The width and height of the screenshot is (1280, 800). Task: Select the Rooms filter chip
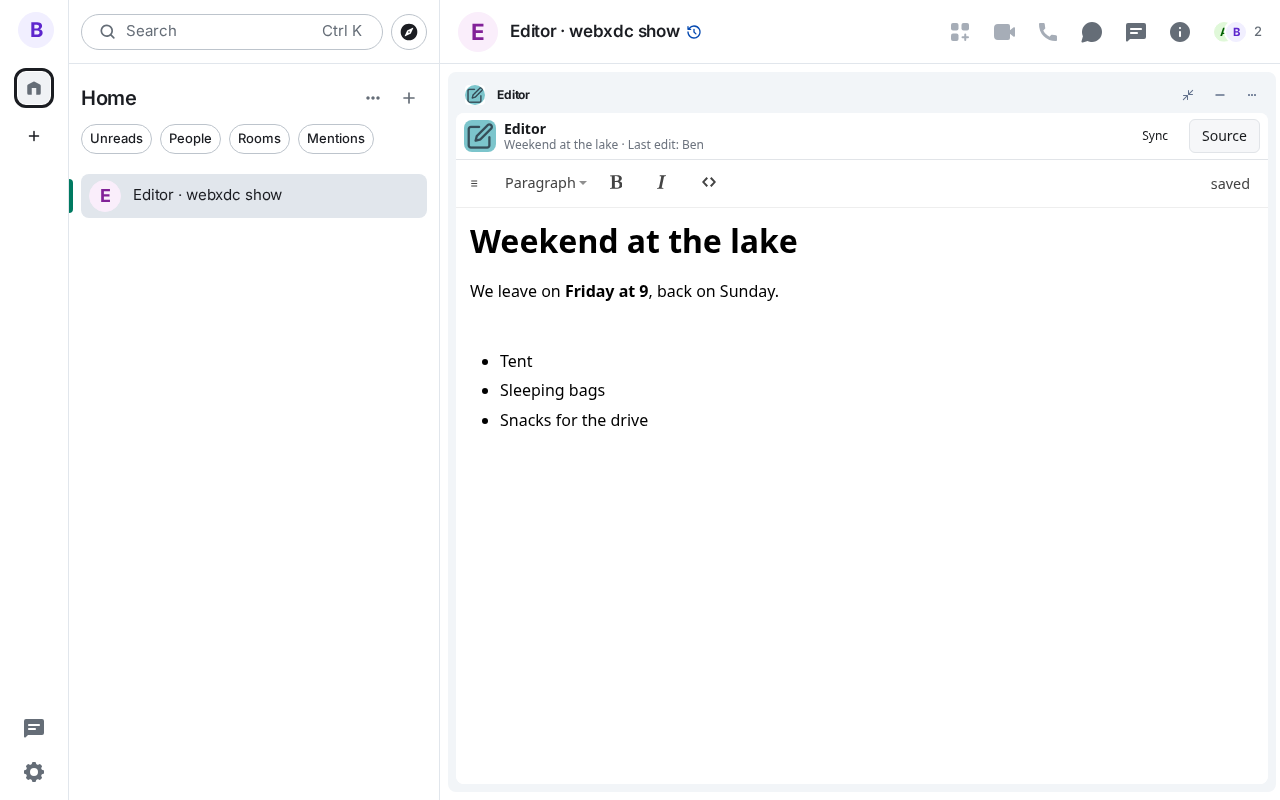pyautogui.click(x=259, y=139)
